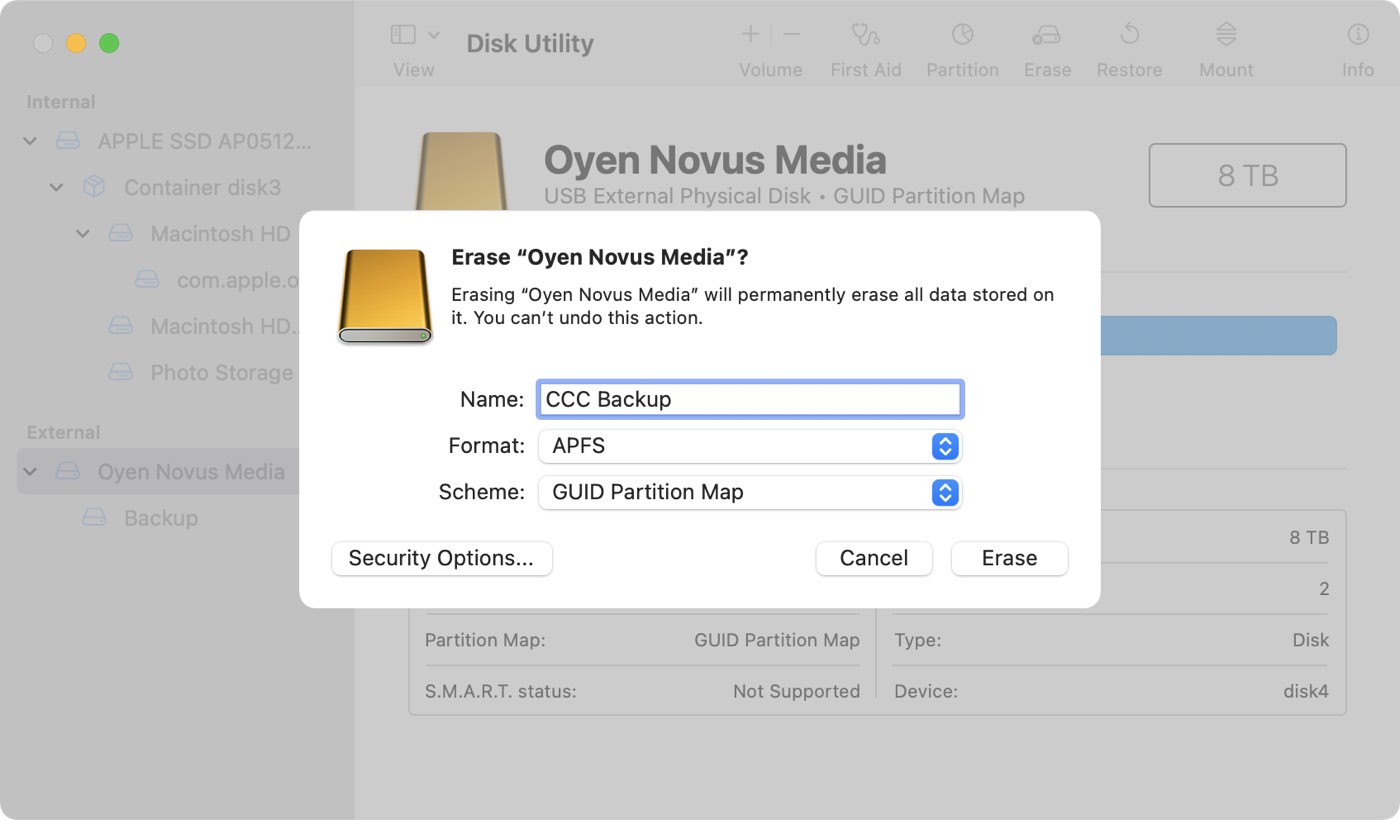The image size is (1400, 820).
Task: Open the View sidebar toolbar icon
Action: (x=403, y=35)
